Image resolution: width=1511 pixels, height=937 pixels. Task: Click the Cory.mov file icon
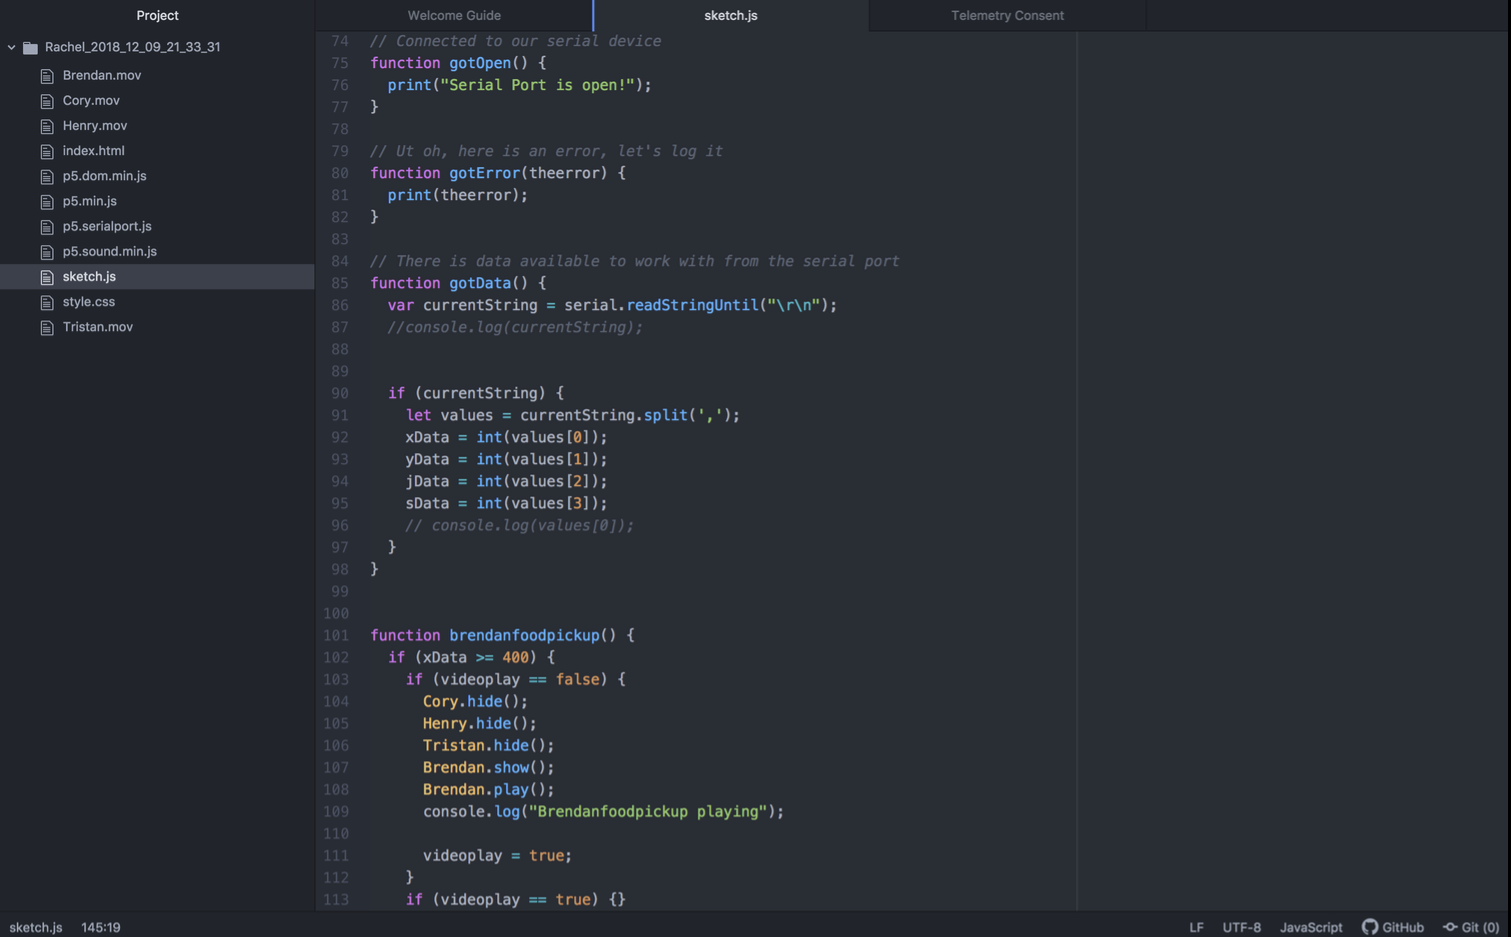47,101
